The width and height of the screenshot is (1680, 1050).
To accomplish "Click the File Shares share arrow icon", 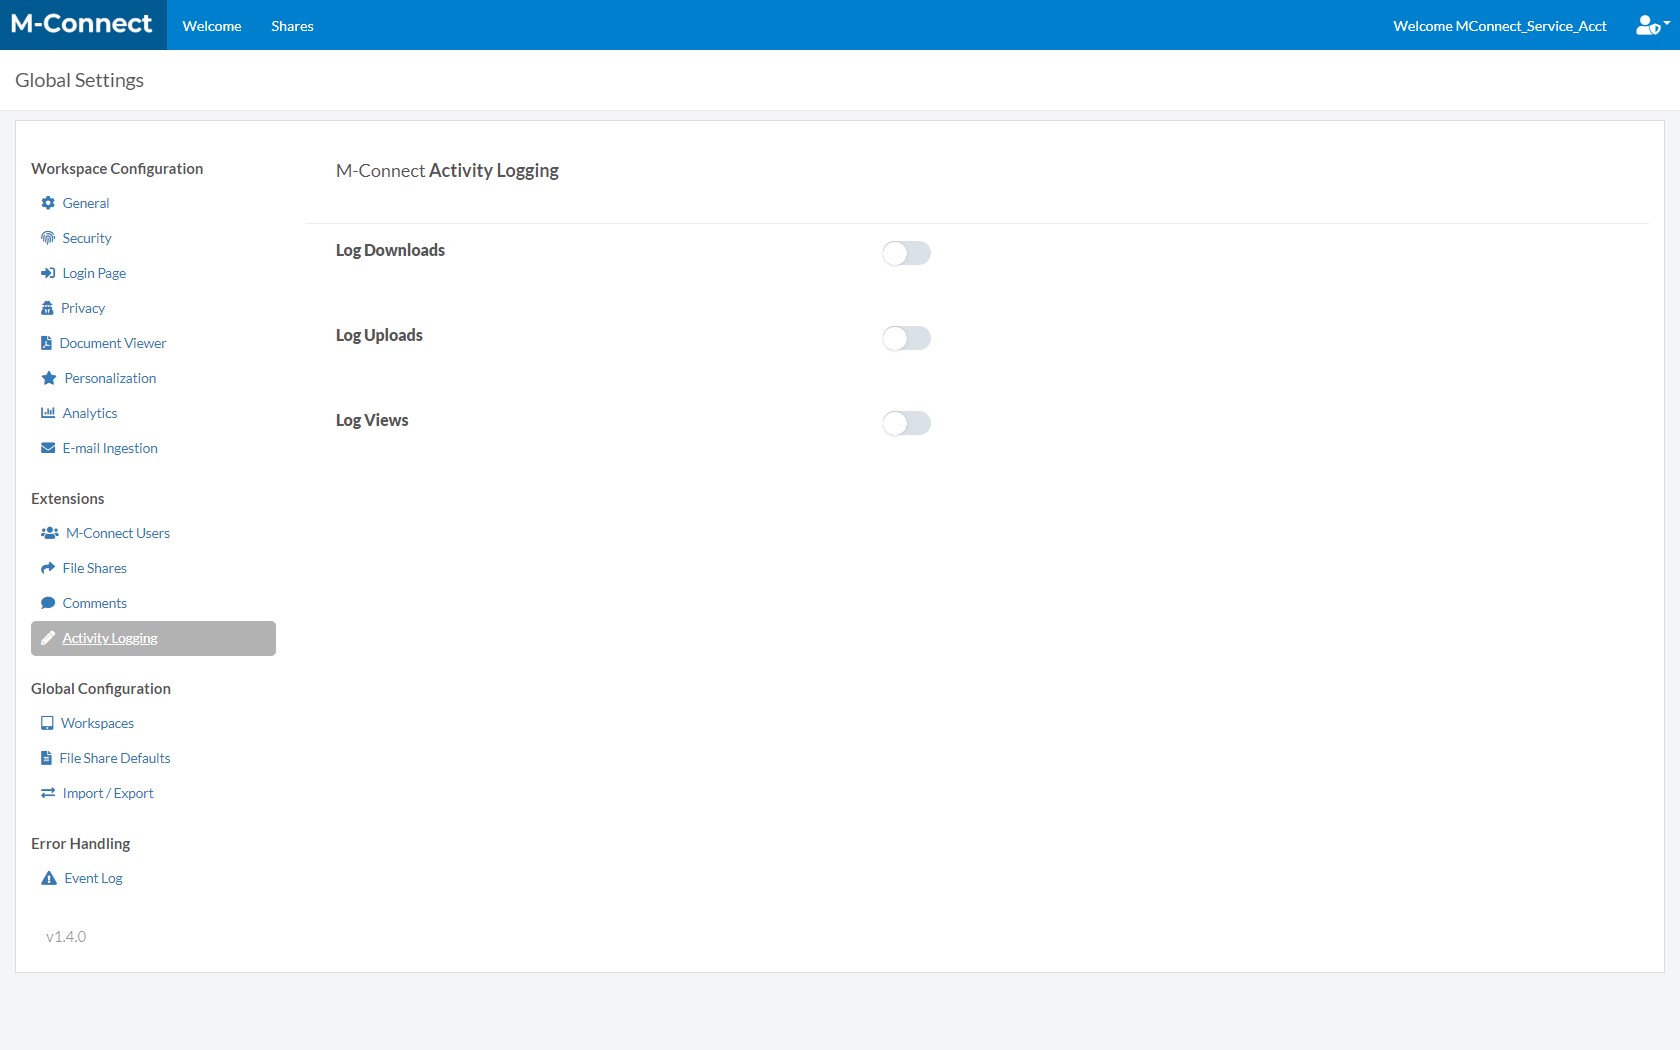I will [48, 568].
